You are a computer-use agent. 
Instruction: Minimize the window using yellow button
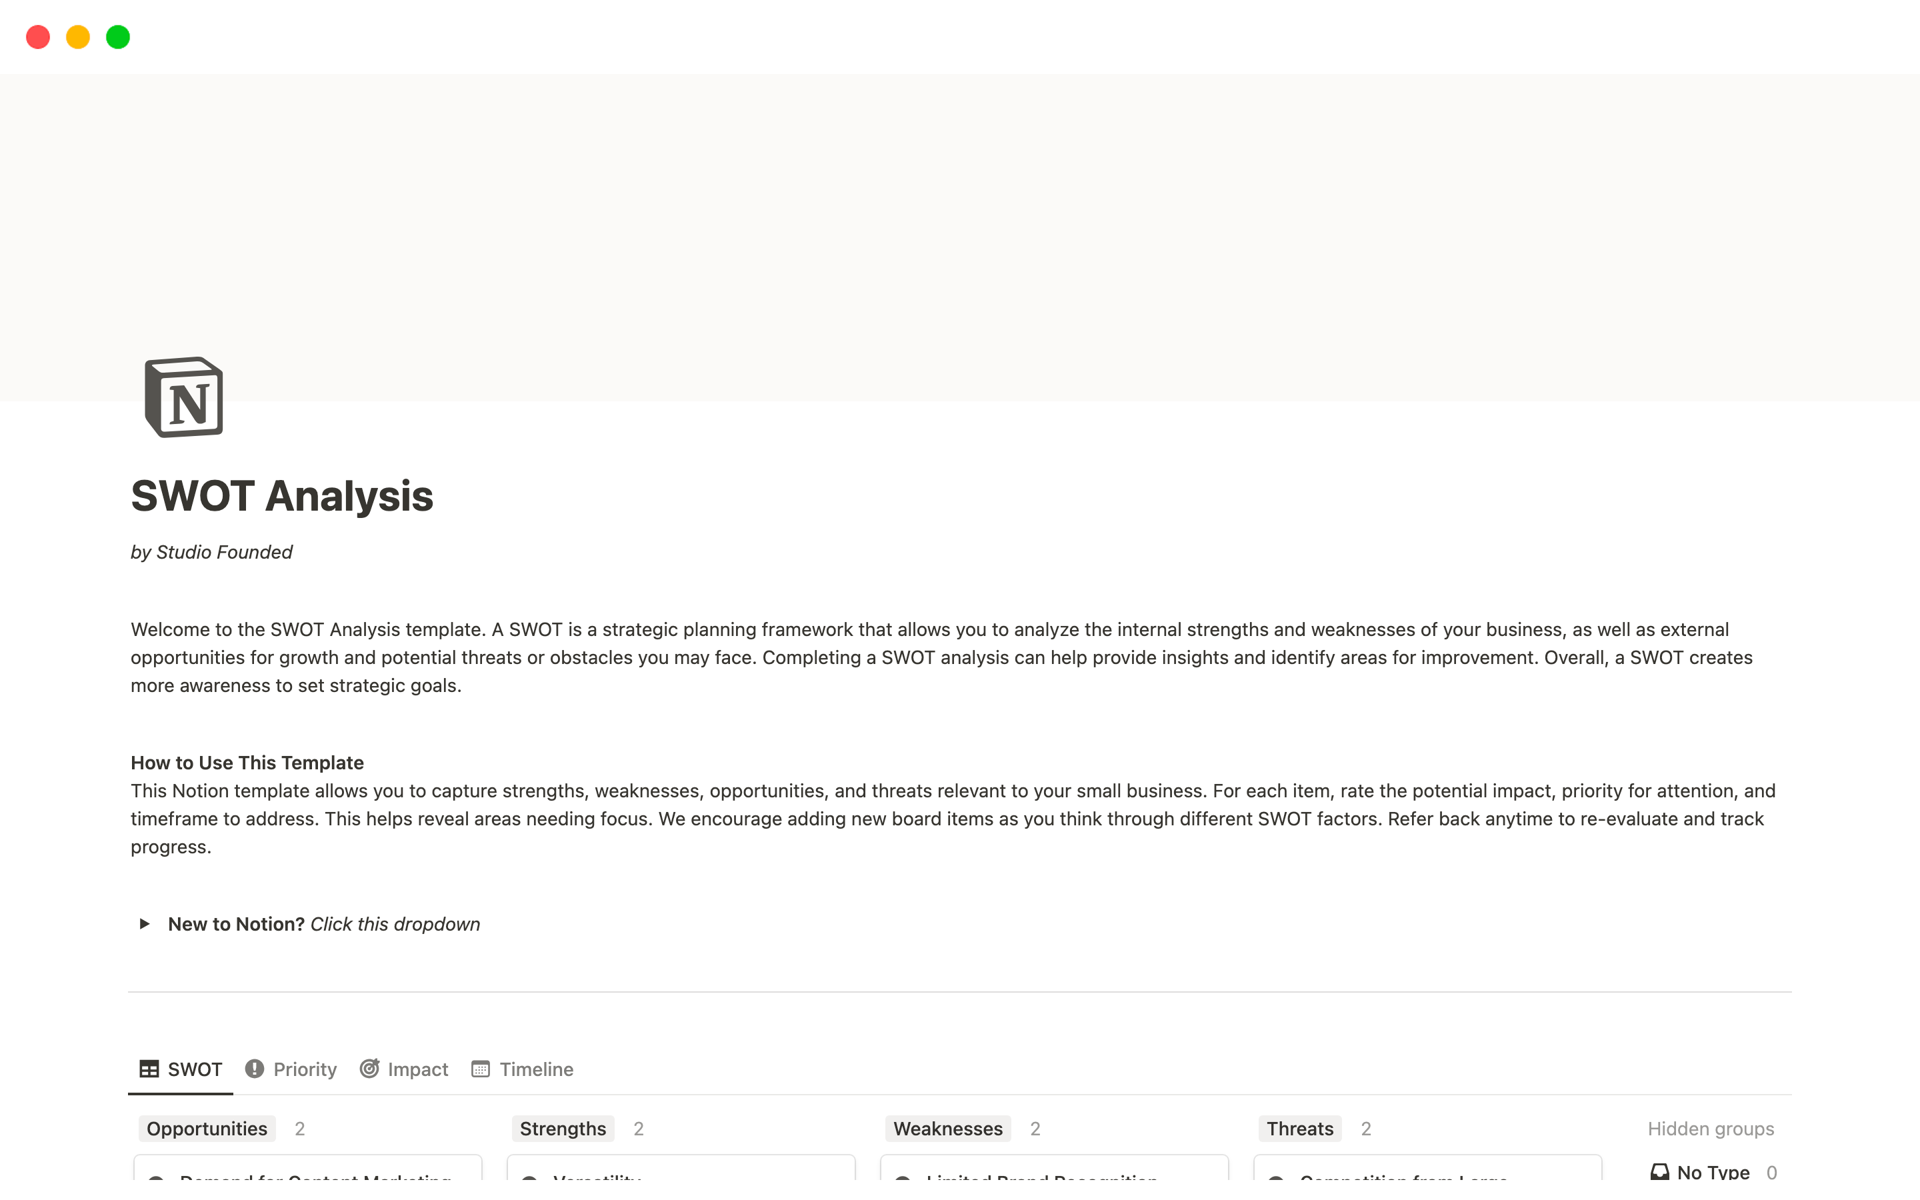(78, 37)
